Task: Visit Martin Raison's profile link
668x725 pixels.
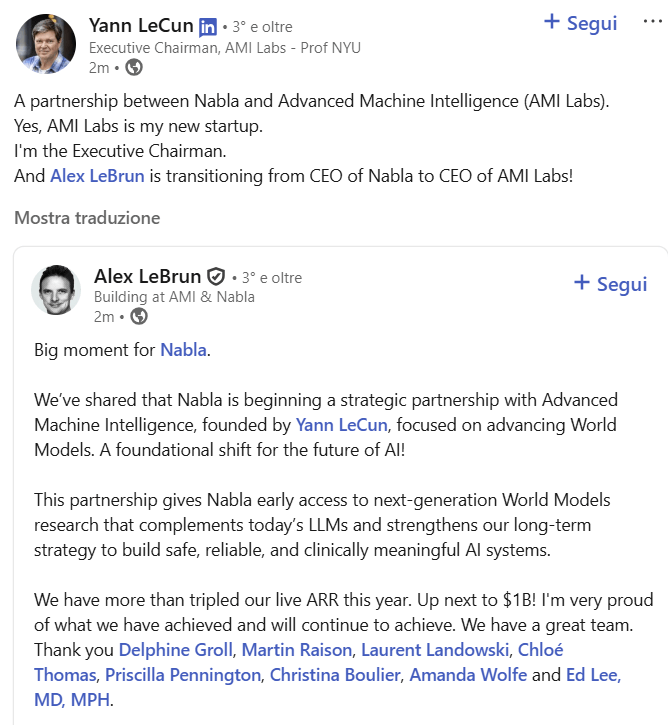Action: [x=297, y=650]
